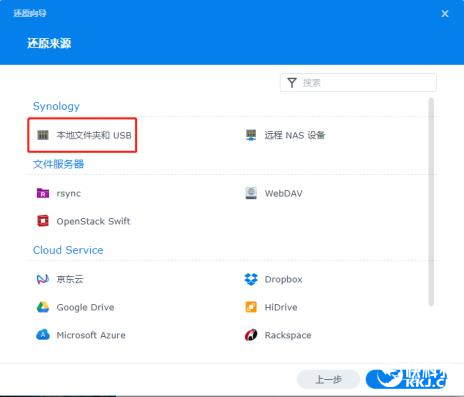This screenshot has width=464, height=397.
Task: Click the Synology section heading
Action: (x=56, y=106)
